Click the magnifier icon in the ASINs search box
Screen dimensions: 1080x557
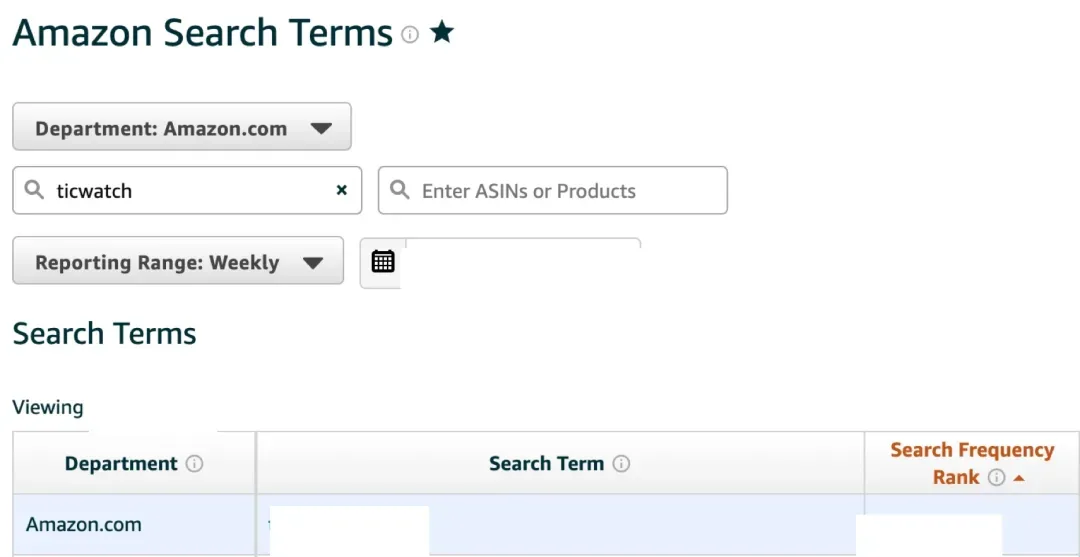399,189
